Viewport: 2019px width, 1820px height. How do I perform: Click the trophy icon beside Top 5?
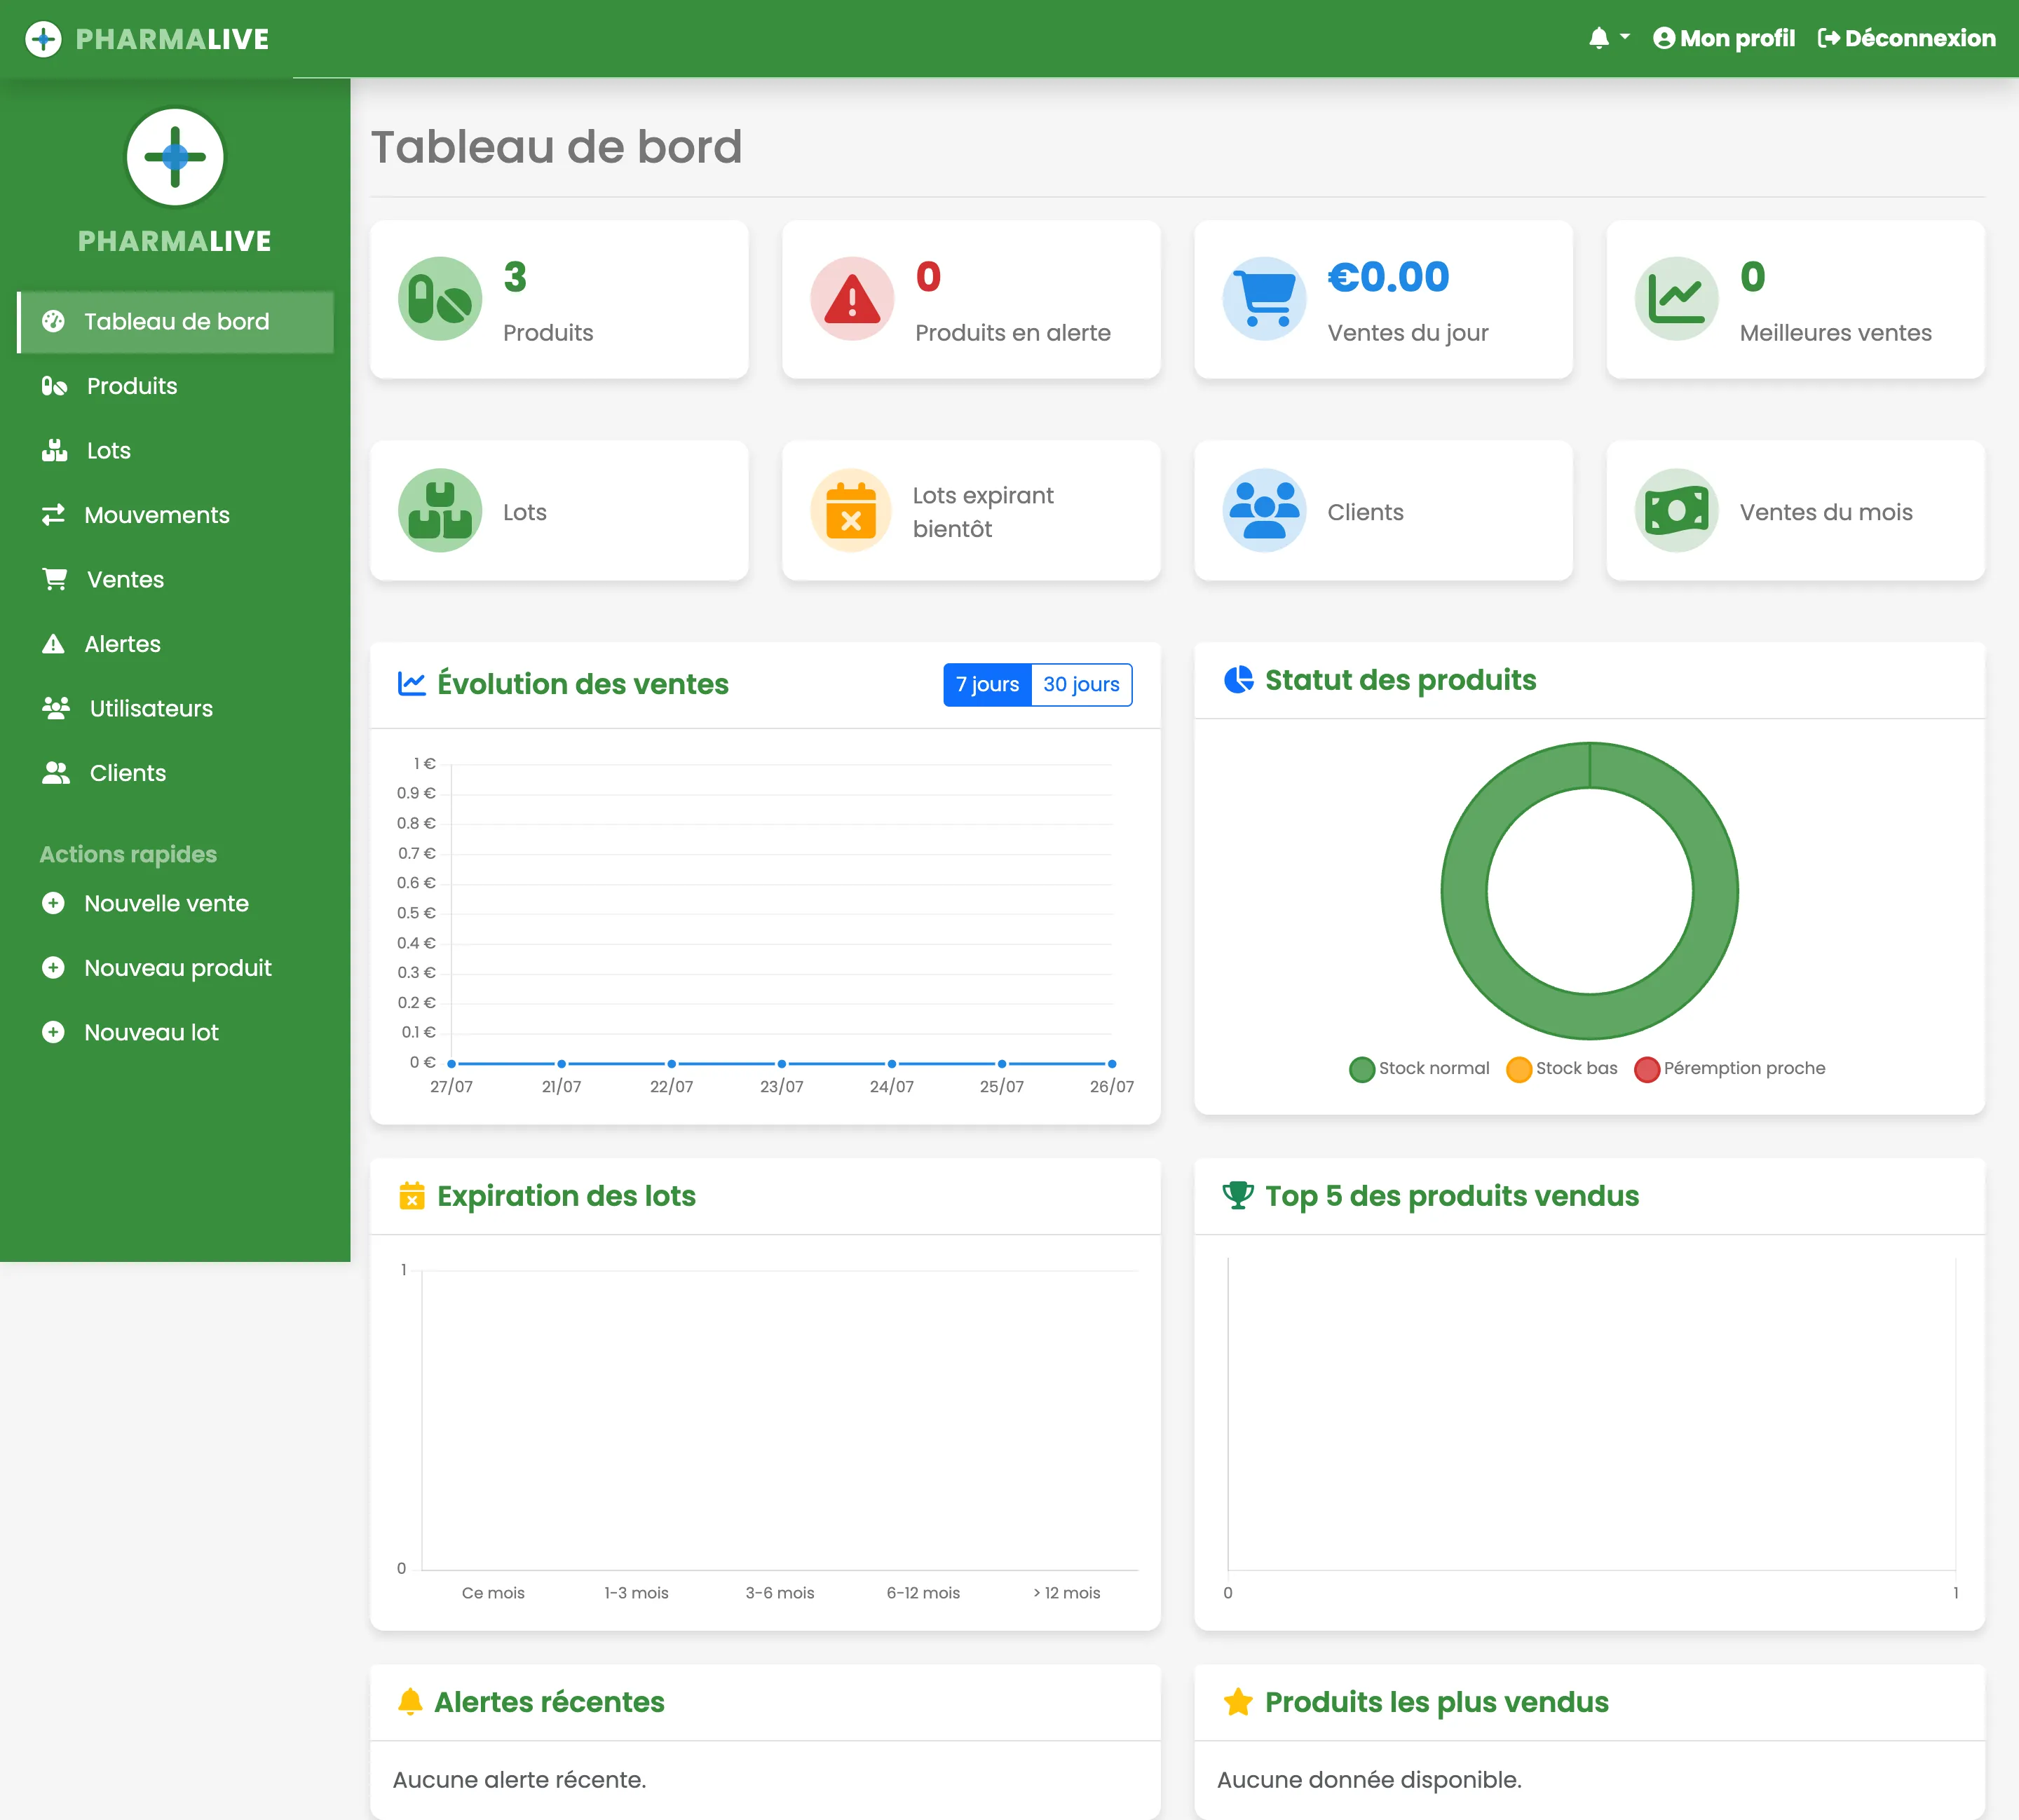[1238, 1196]
